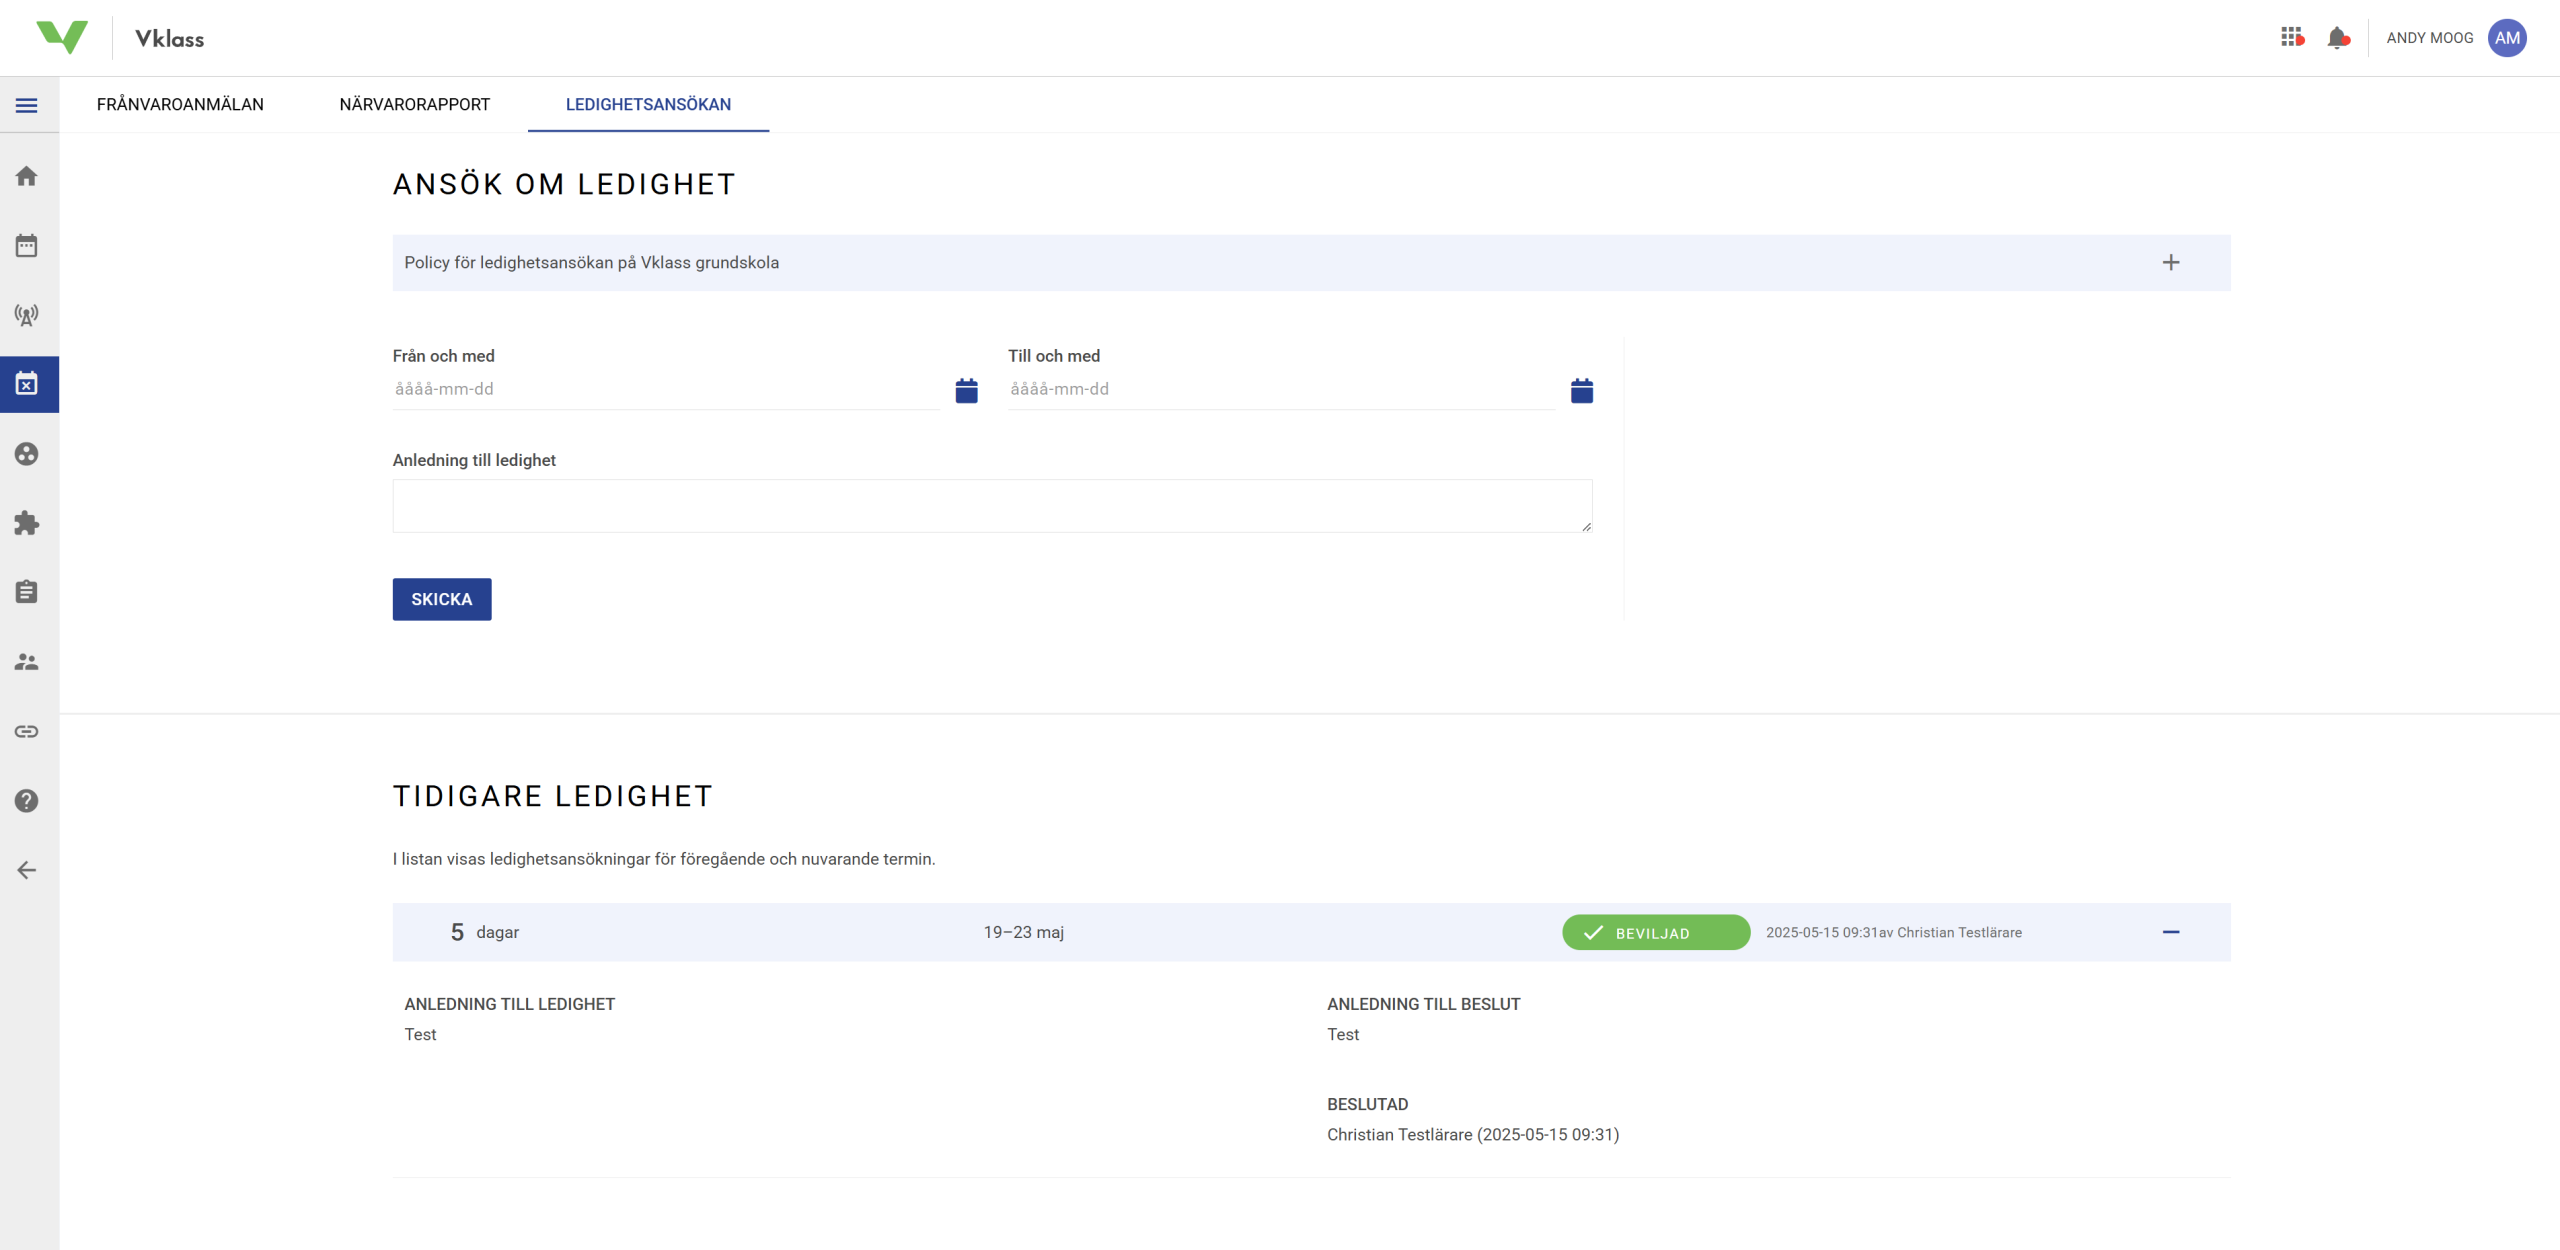Expand the ledighetsansökan policy panel

tap(2170, 263)
